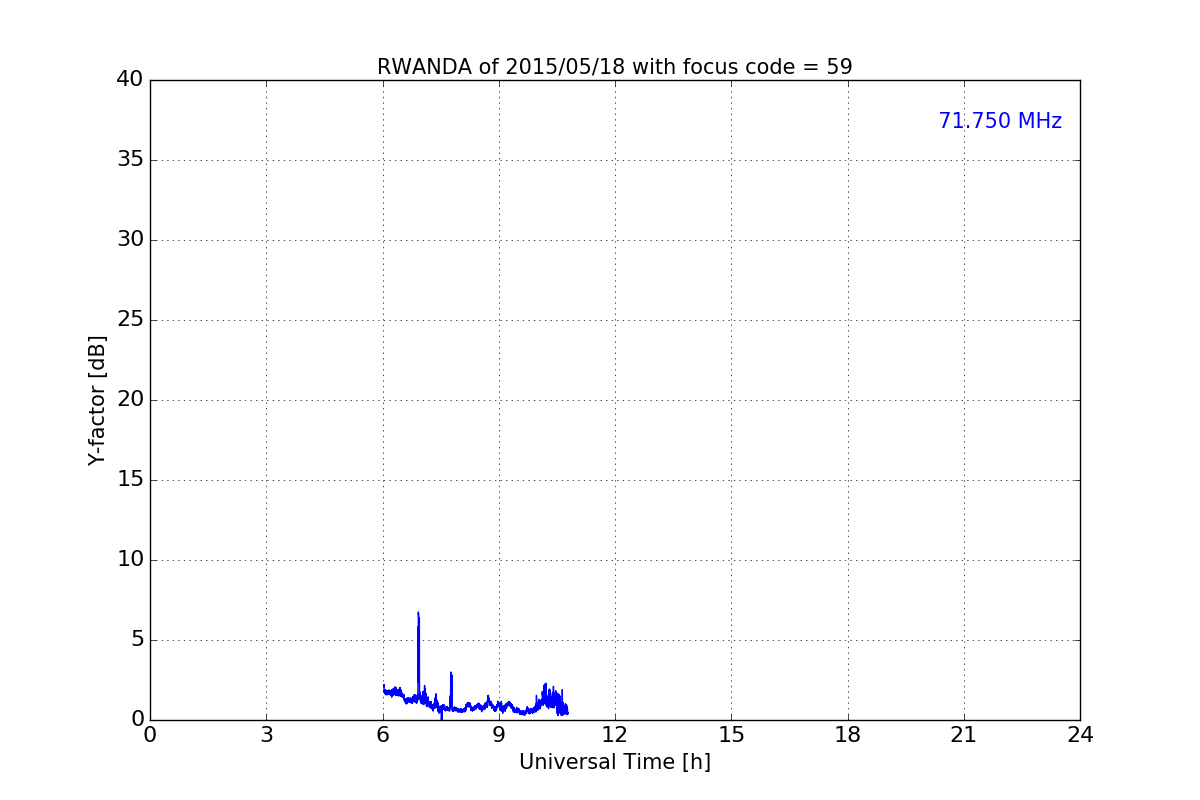Click the "Universal Time [h]" axis label
Viewport: 1200px width, 800px height.
(x=614, y=762)
